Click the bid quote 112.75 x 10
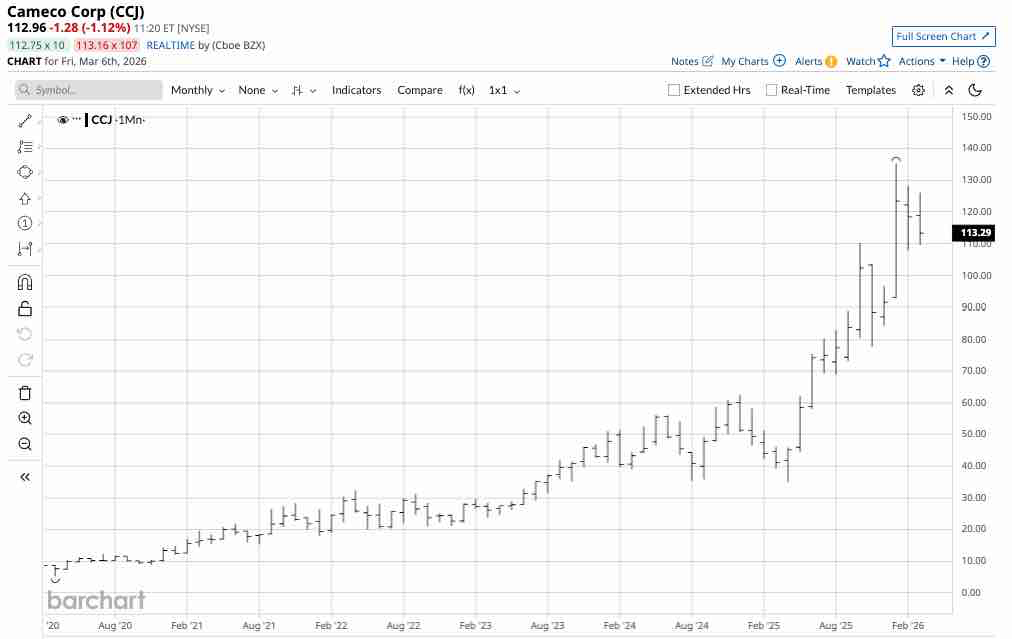 [37, 45]
